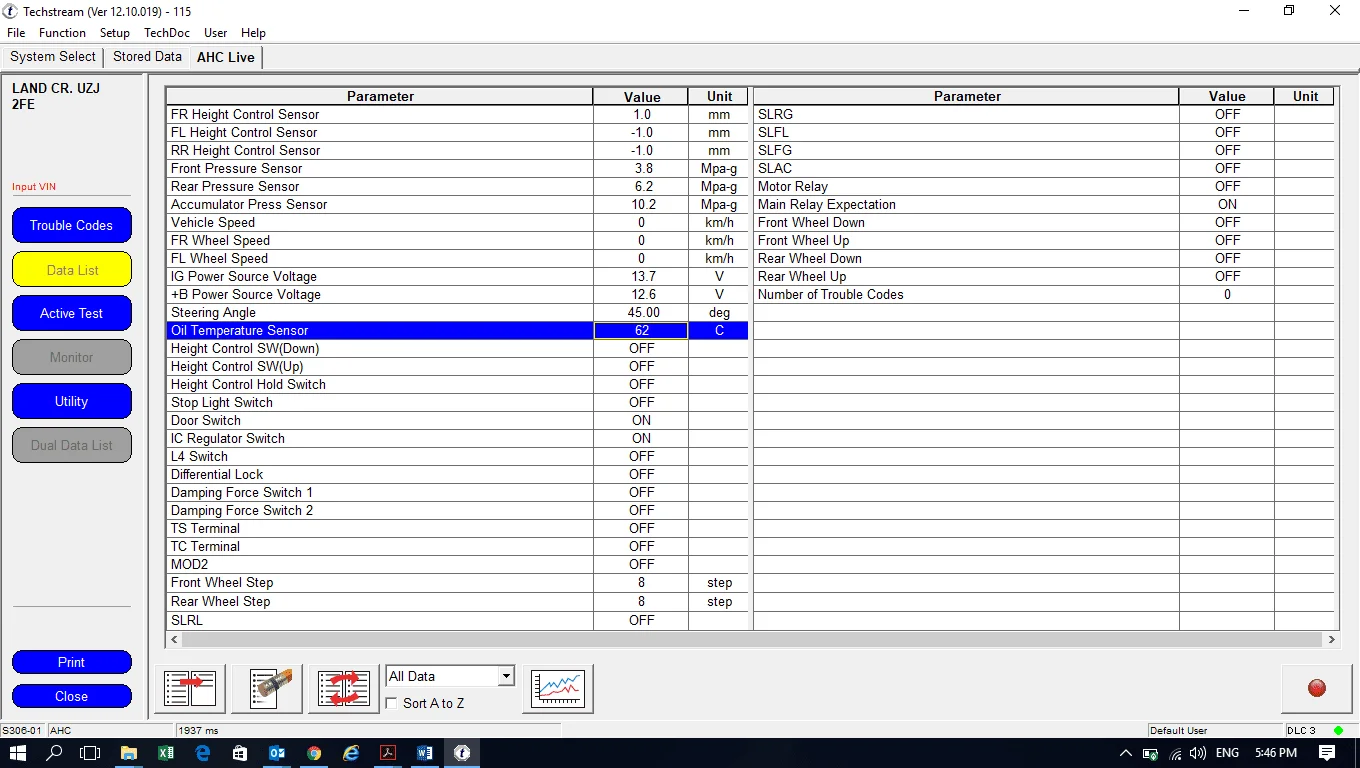Open the Windows notification center icon

tap(1327, 753)
